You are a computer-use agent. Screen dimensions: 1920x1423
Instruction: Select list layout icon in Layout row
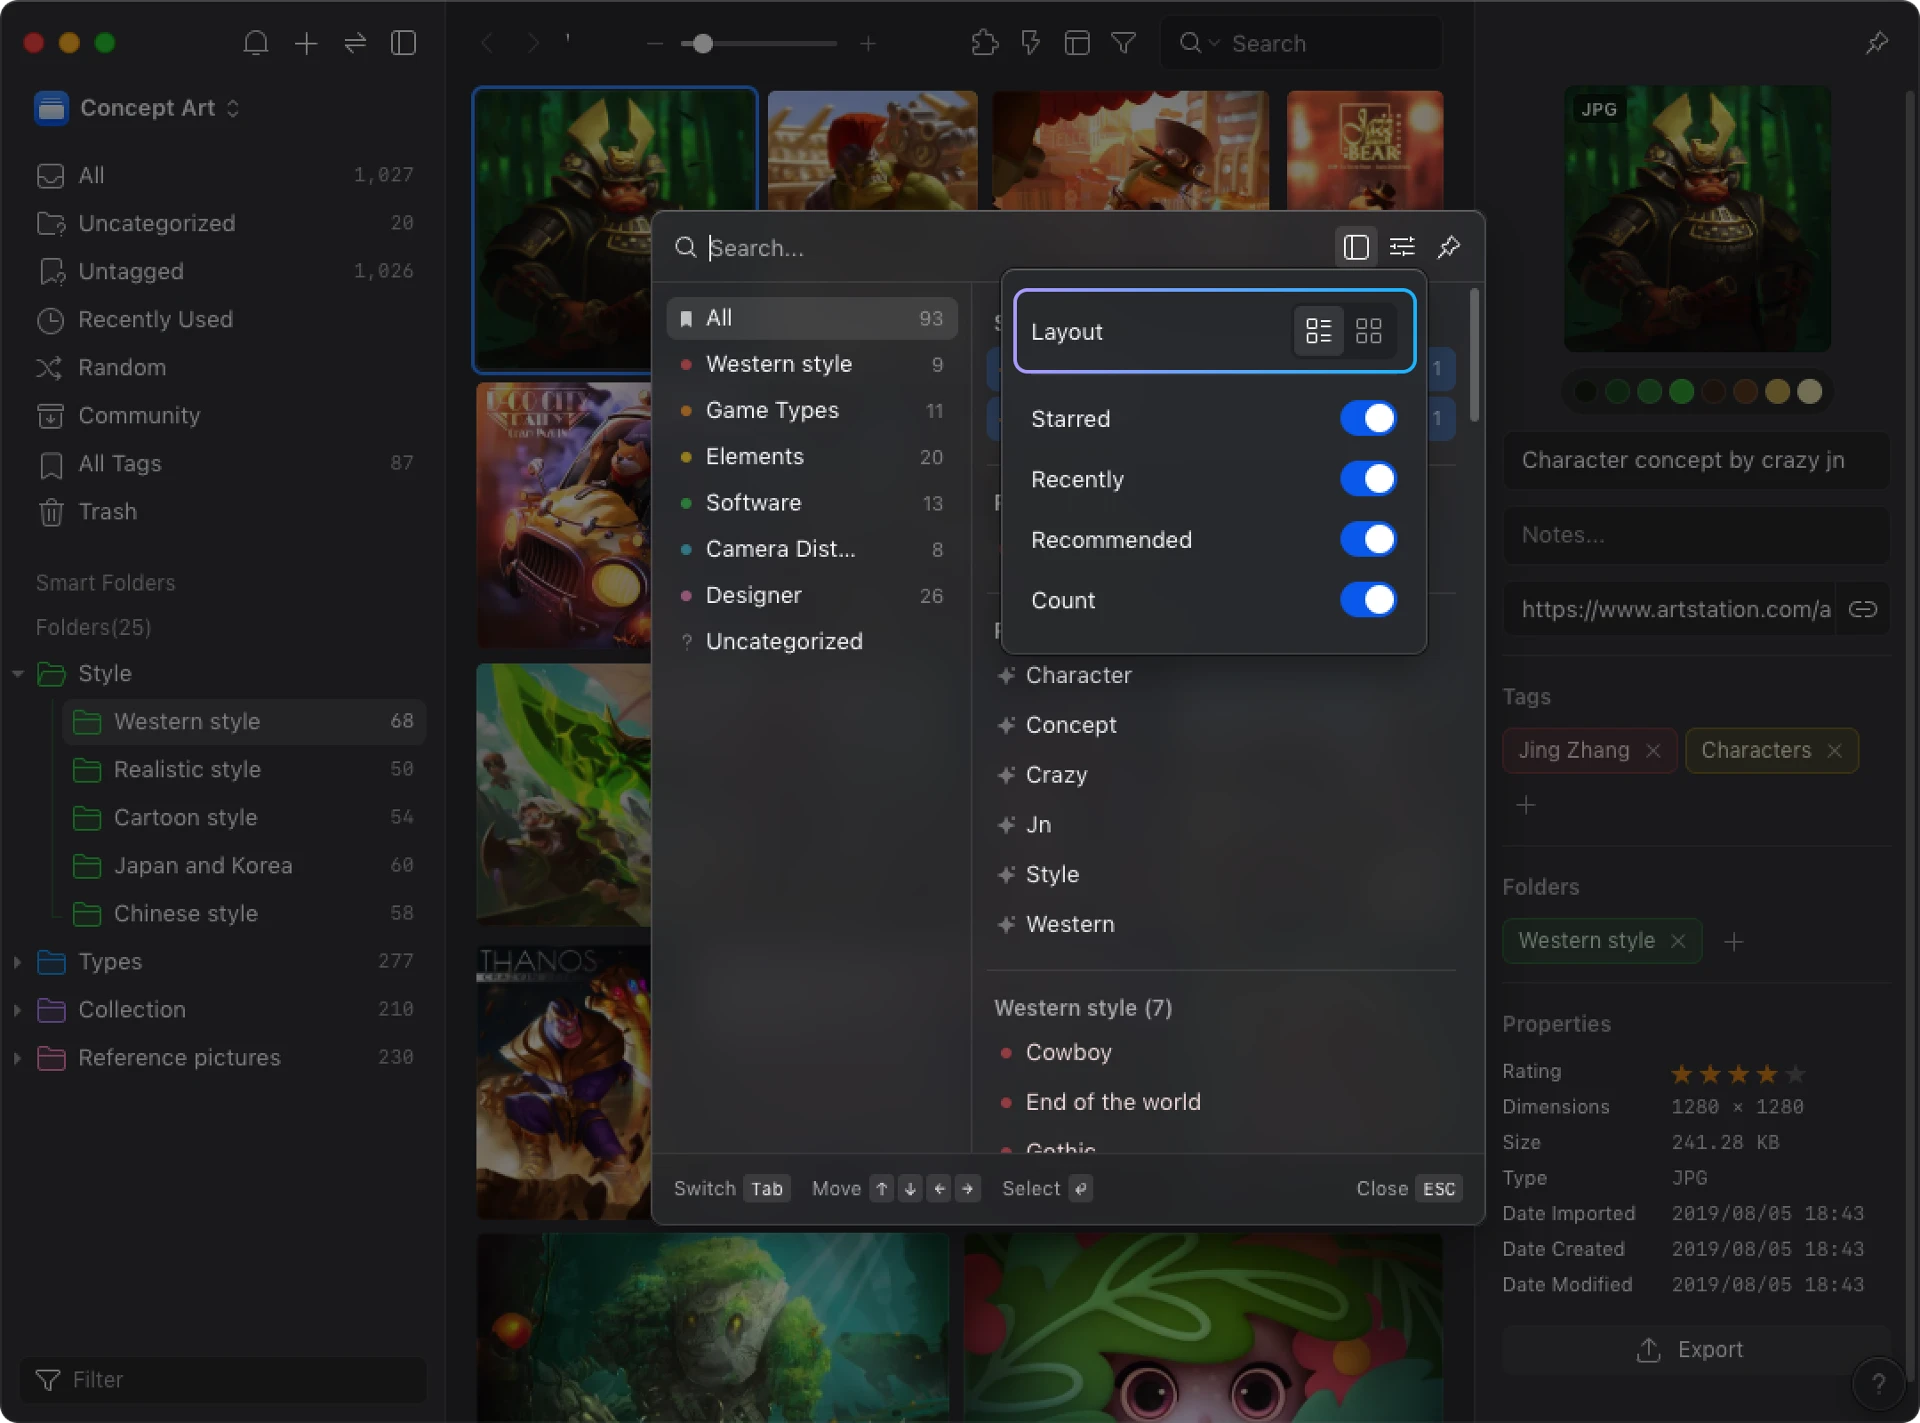(1318, 331)
